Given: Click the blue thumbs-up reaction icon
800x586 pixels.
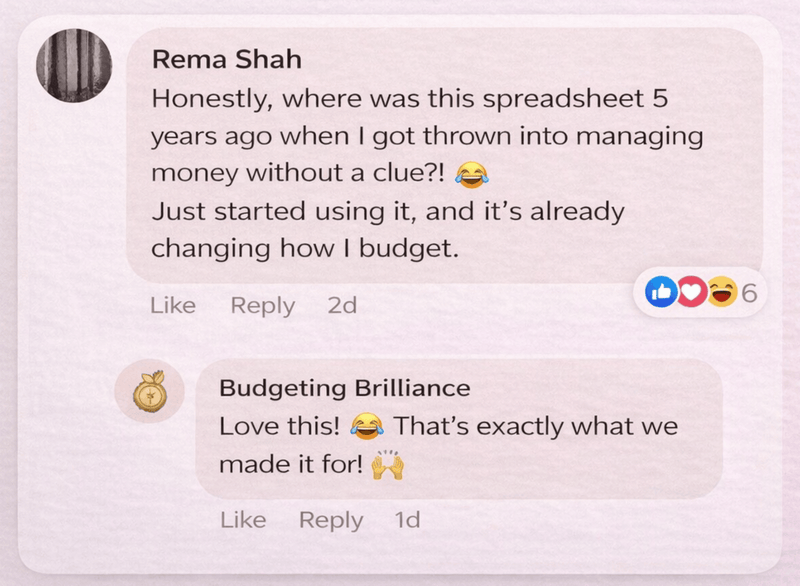Looking at the screenshot, I should [x=662, y=292].
